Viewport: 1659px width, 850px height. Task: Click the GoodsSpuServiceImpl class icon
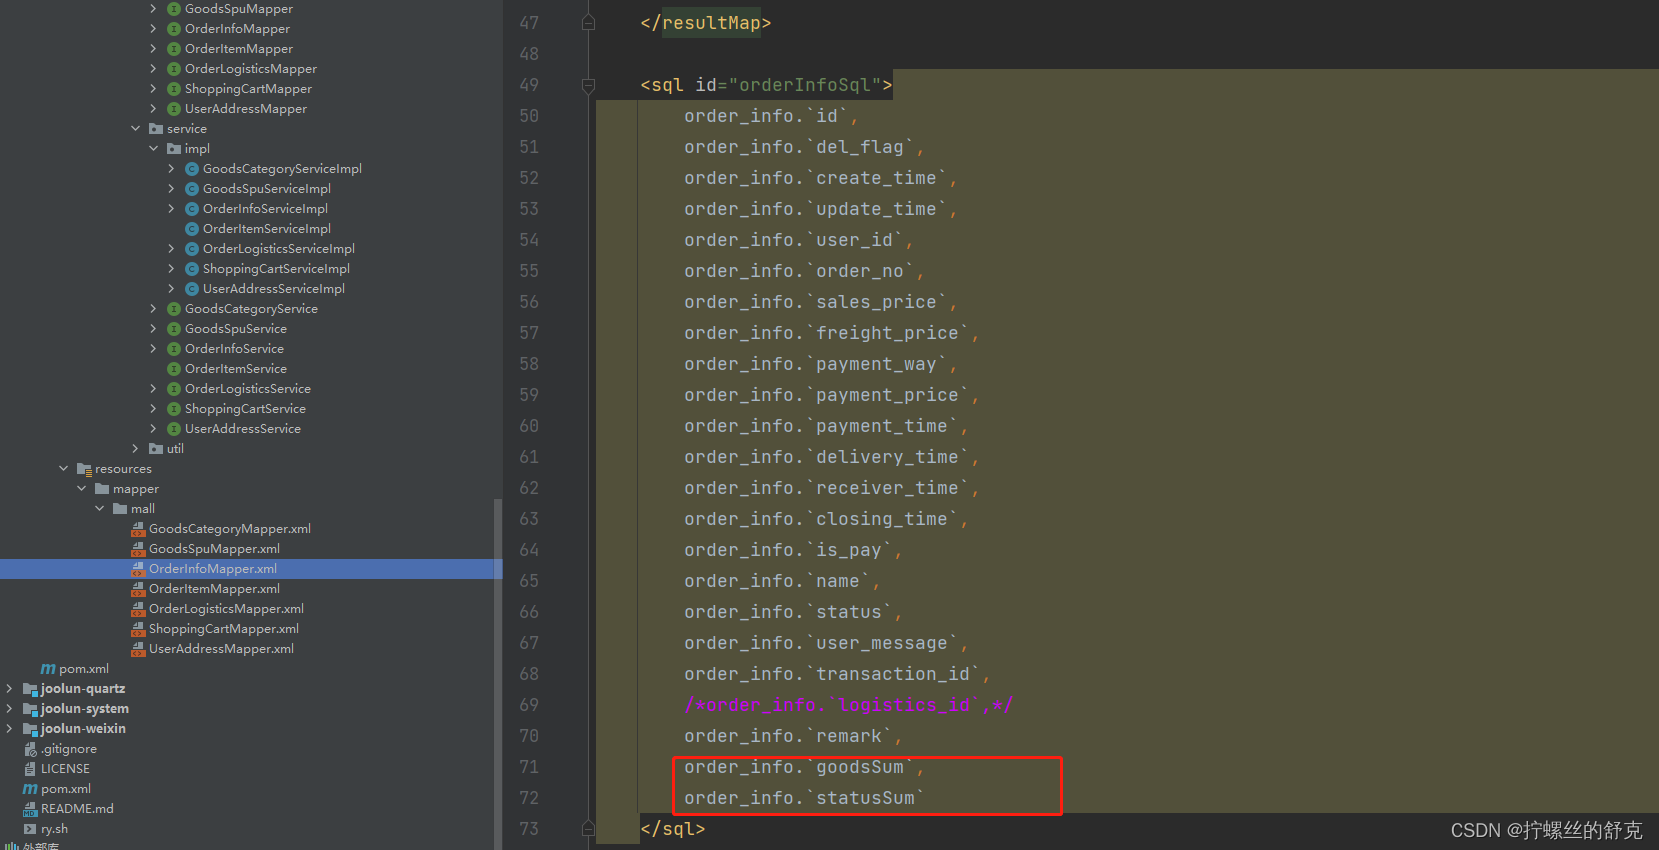pos(192,189)
